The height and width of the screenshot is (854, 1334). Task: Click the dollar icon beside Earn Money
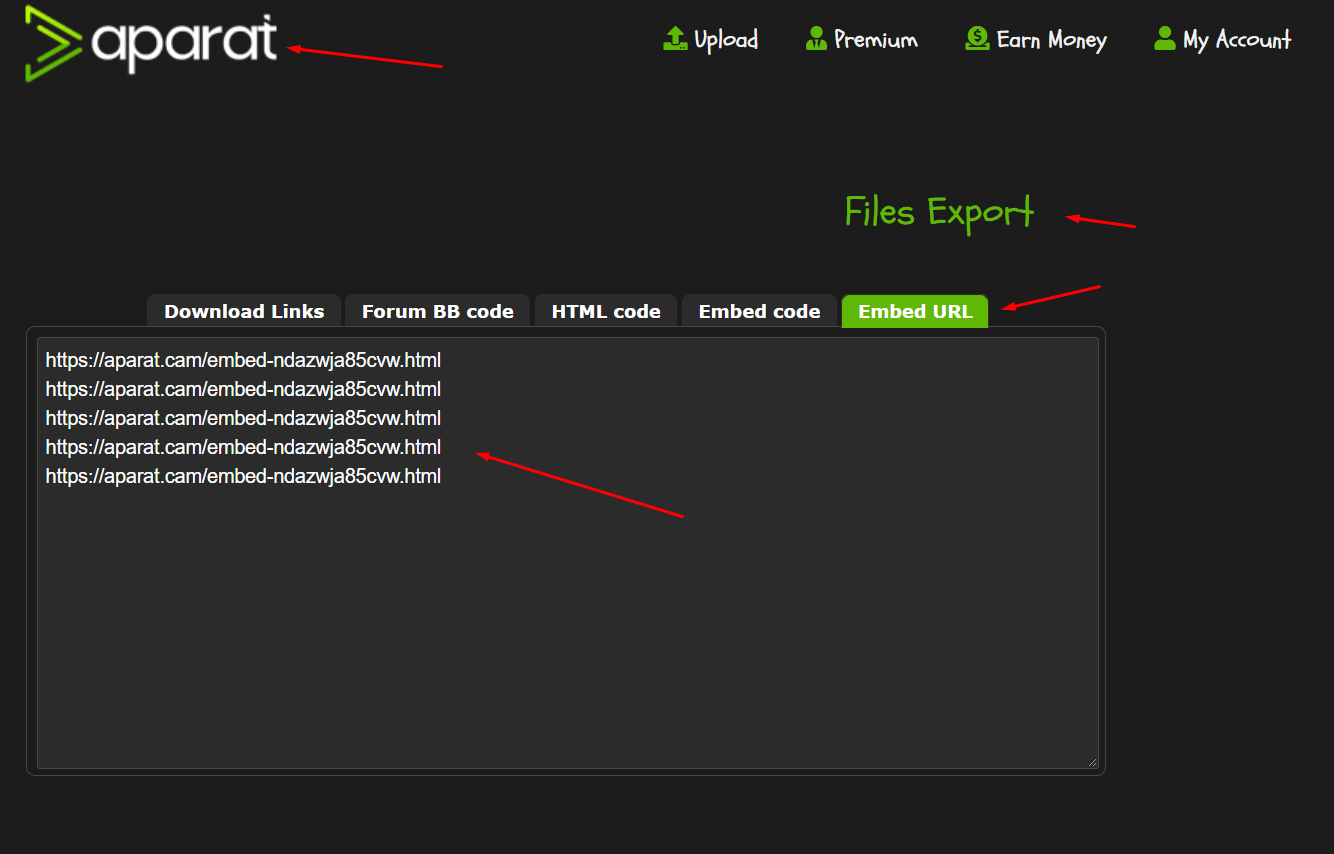tap(977, 39)
